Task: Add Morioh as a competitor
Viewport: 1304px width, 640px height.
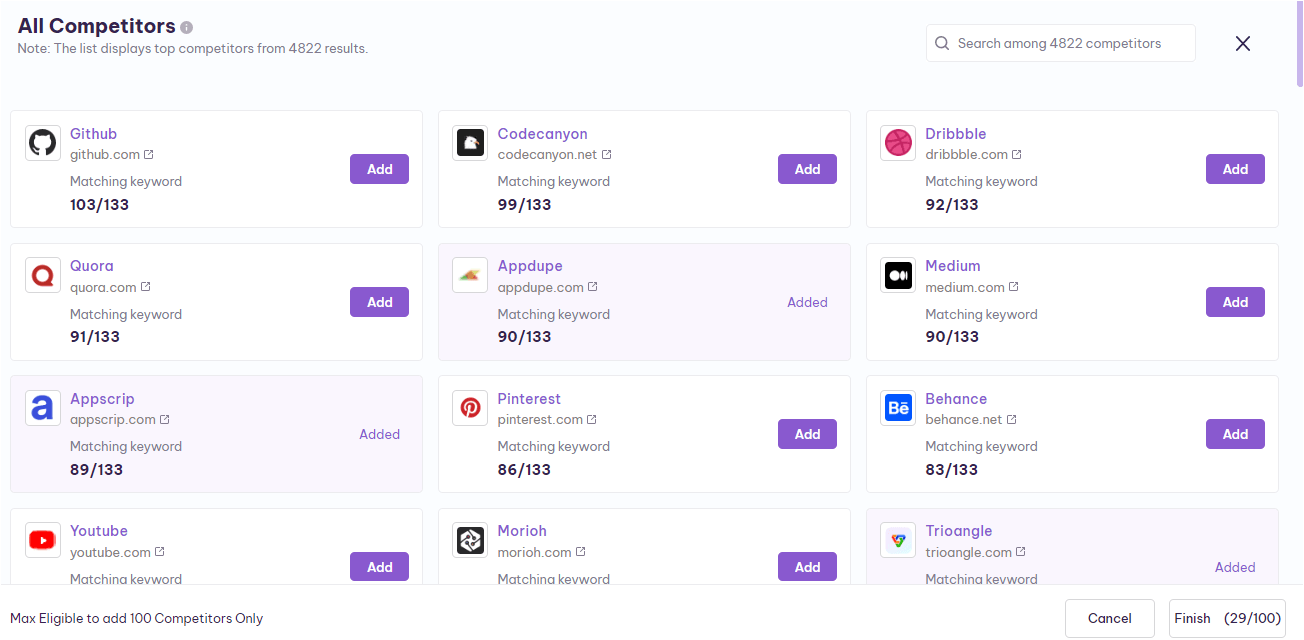Action: [807, 567]
